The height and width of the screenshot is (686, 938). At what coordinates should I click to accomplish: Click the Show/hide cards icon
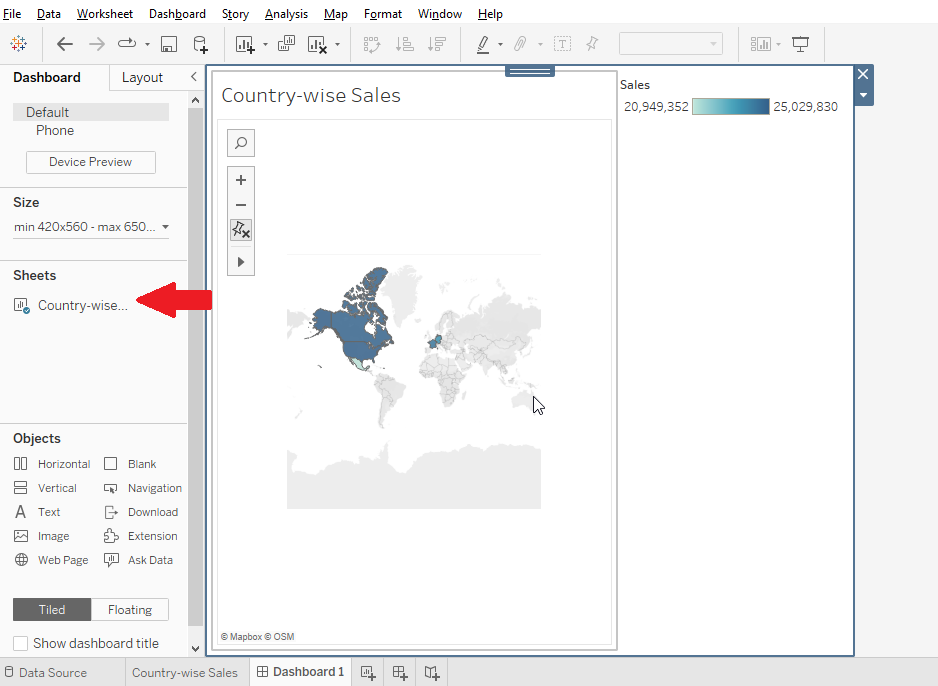(761, 44)
